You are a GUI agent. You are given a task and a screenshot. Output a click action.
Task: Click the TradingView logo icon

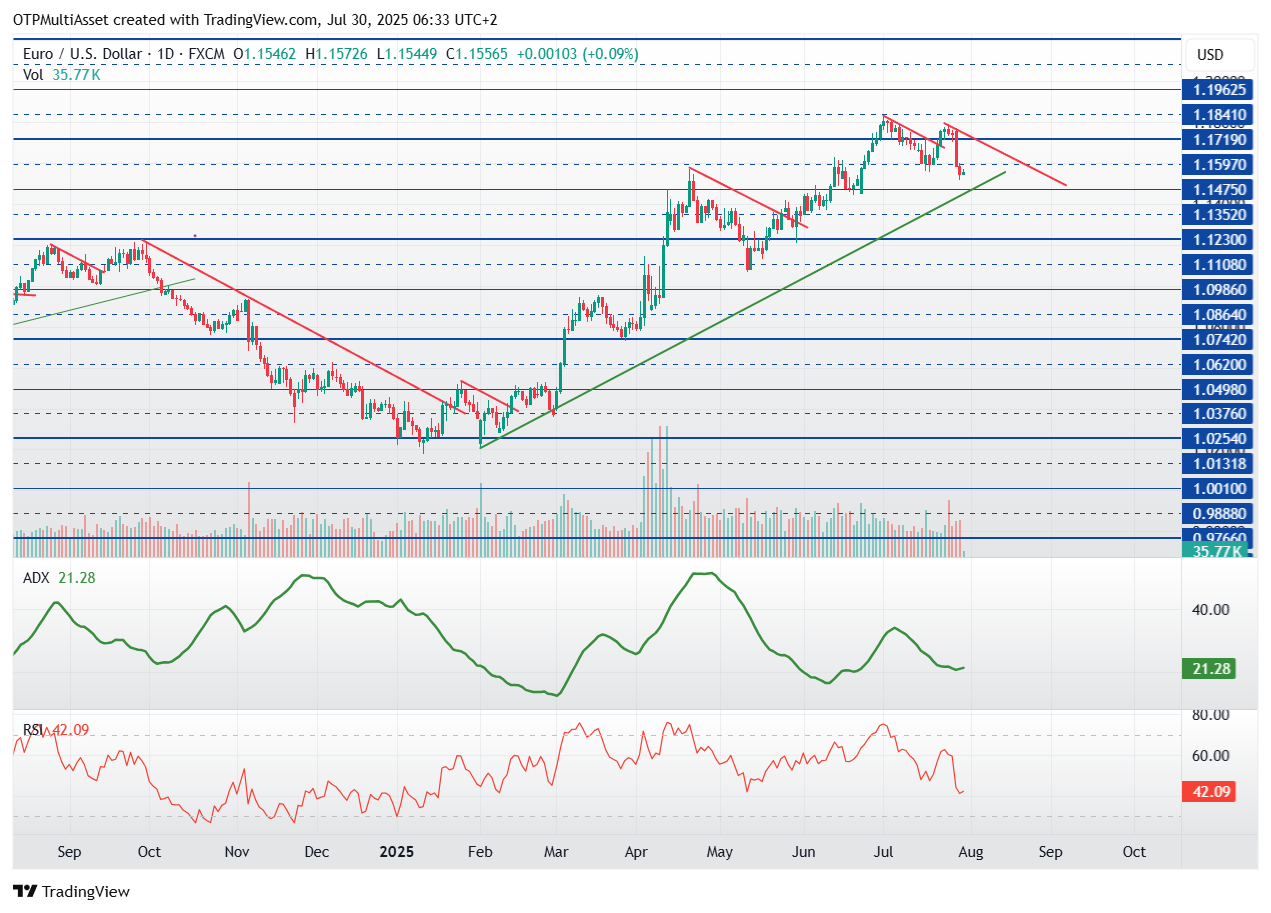25,891
